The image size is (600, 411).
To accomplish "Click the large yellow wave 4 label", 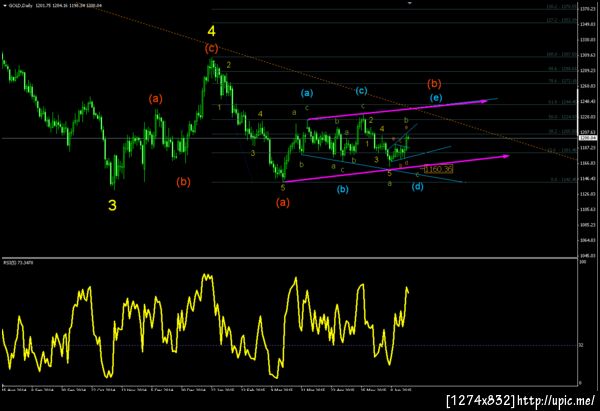I will click(x=212, y=31).
